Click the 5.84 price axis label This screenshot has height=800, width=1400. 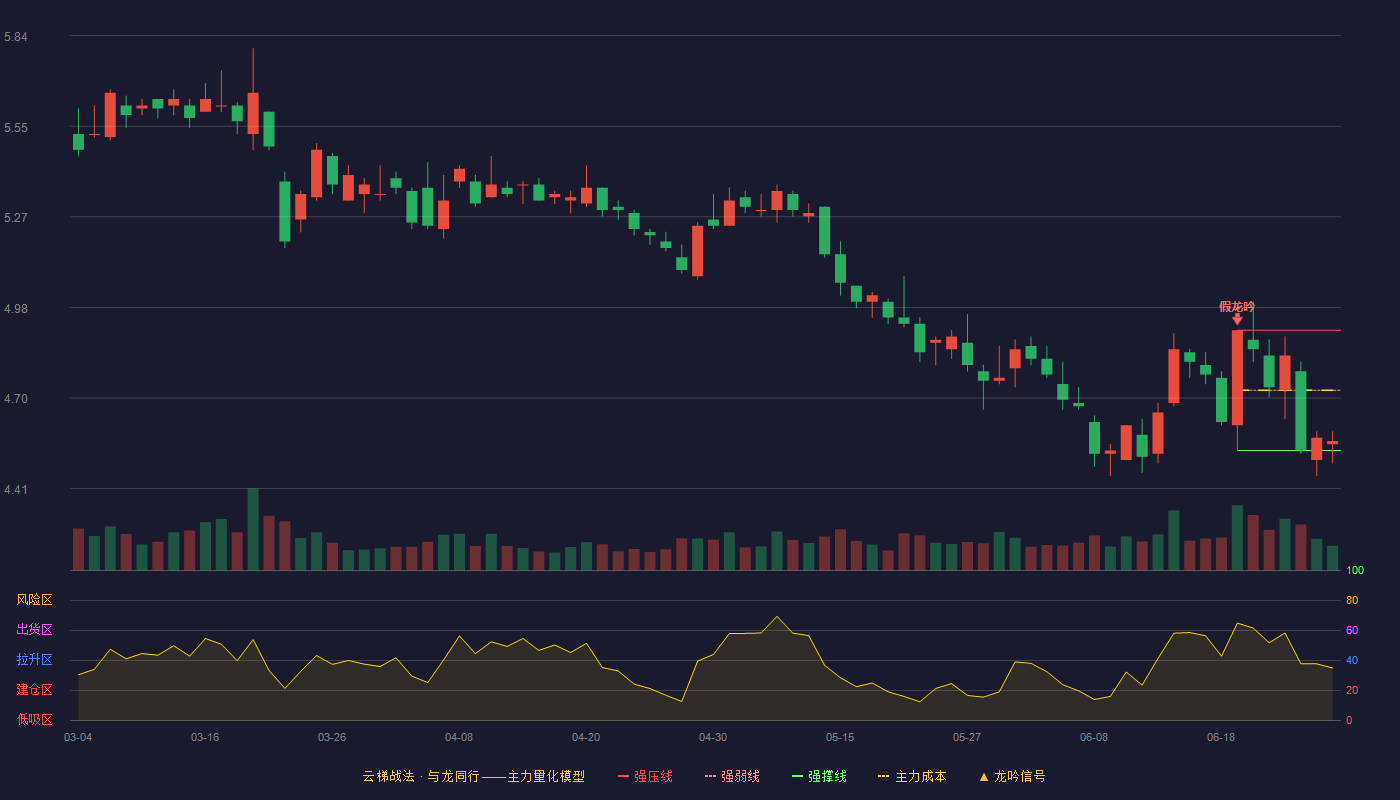pyautogui.click(x=16, y=37)
